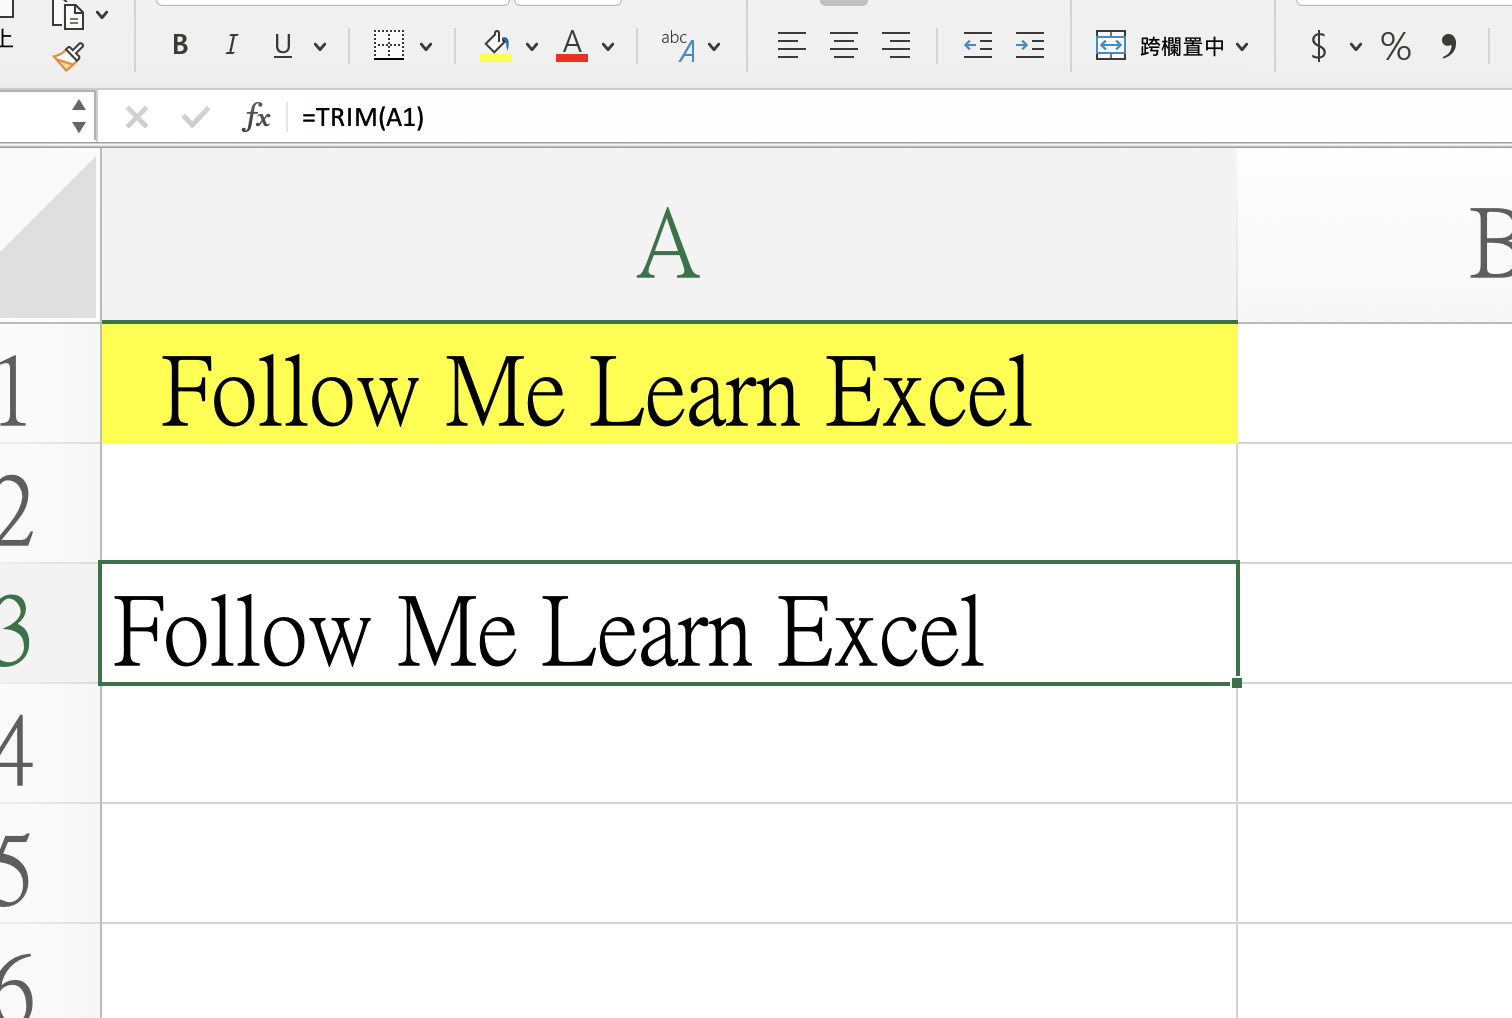Select row 4 by its header

(x=50, y=743)
